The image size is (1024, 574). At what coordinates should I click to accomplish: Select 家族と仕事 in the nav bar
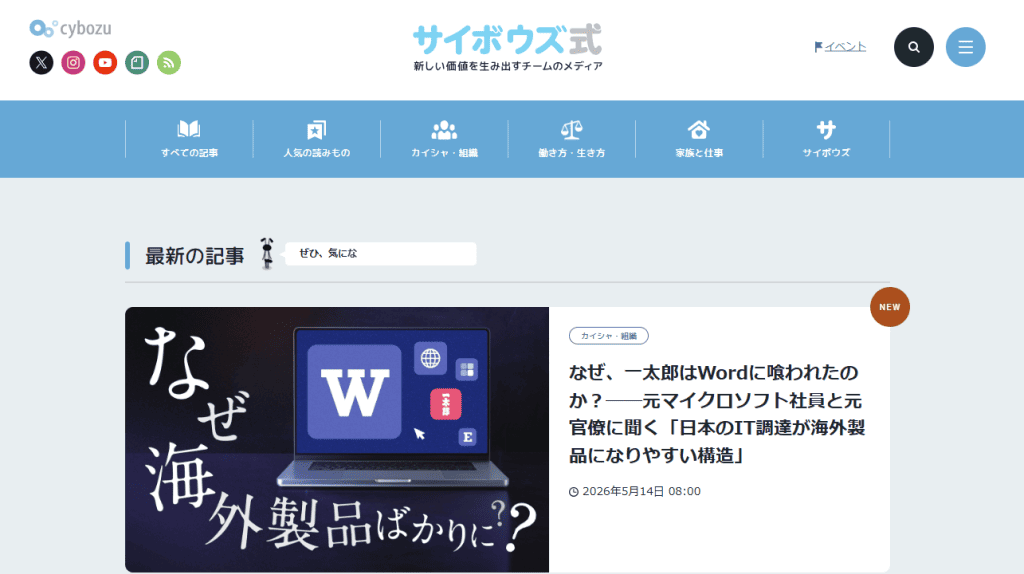pos(699,139)
